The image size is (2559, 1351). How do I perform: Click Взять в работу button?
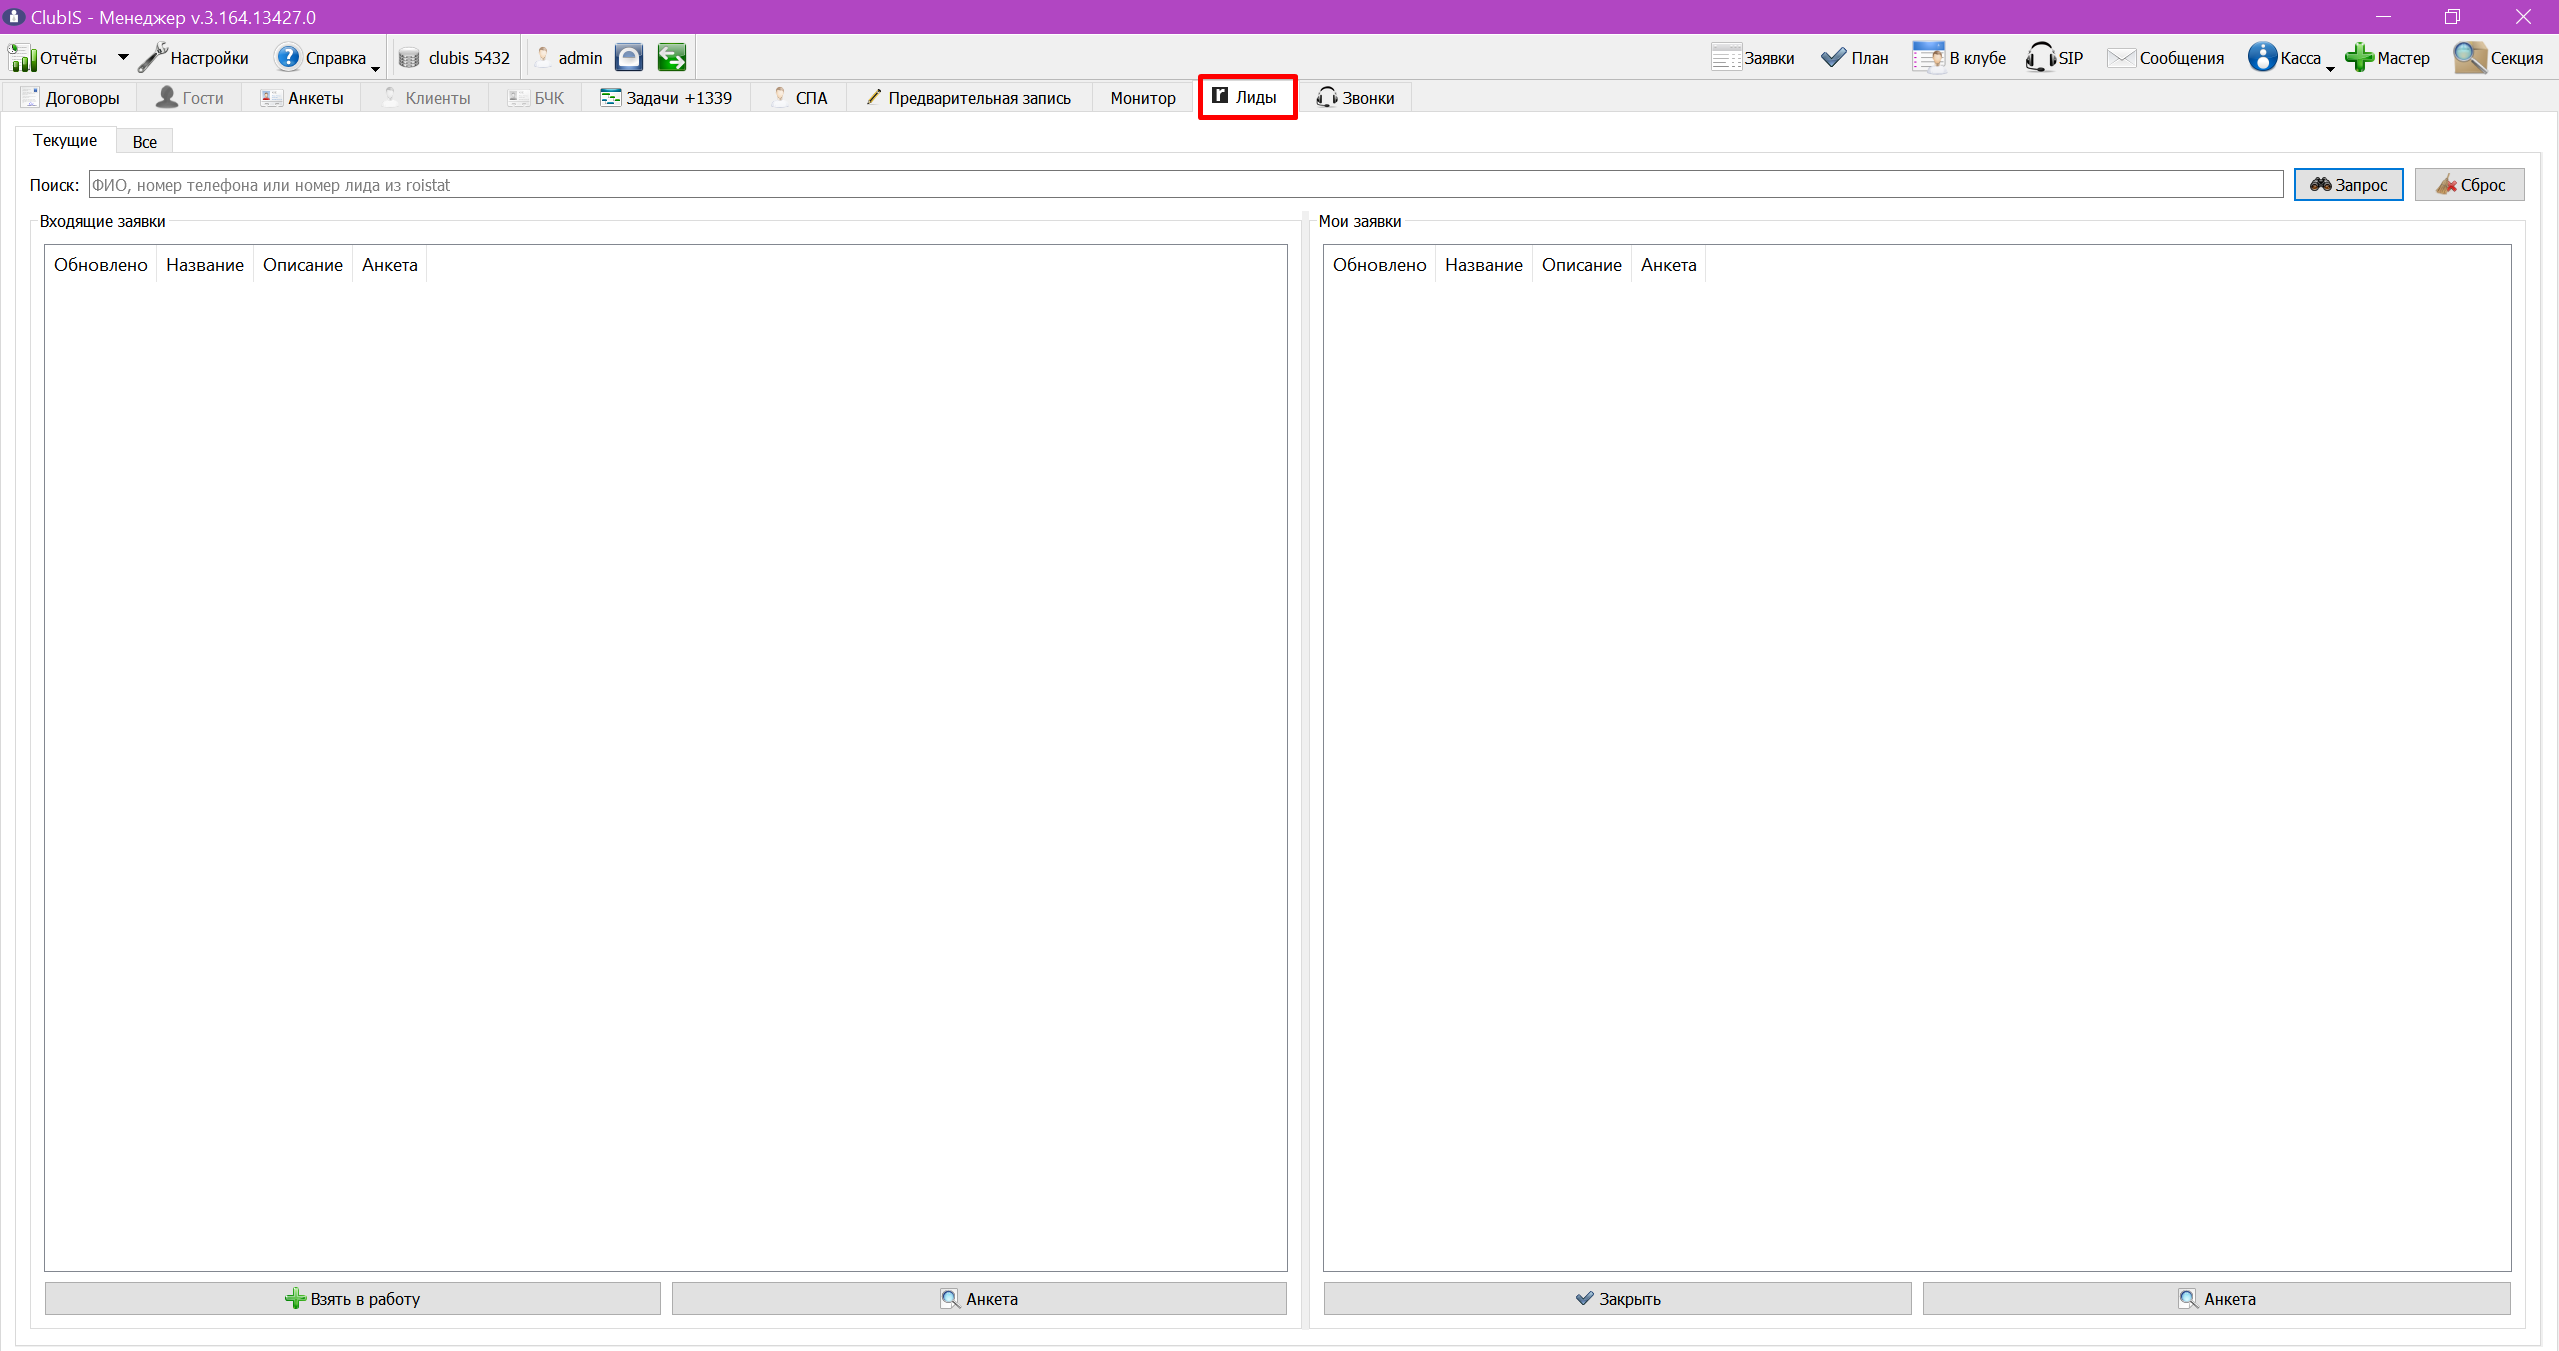point(353,1298)
